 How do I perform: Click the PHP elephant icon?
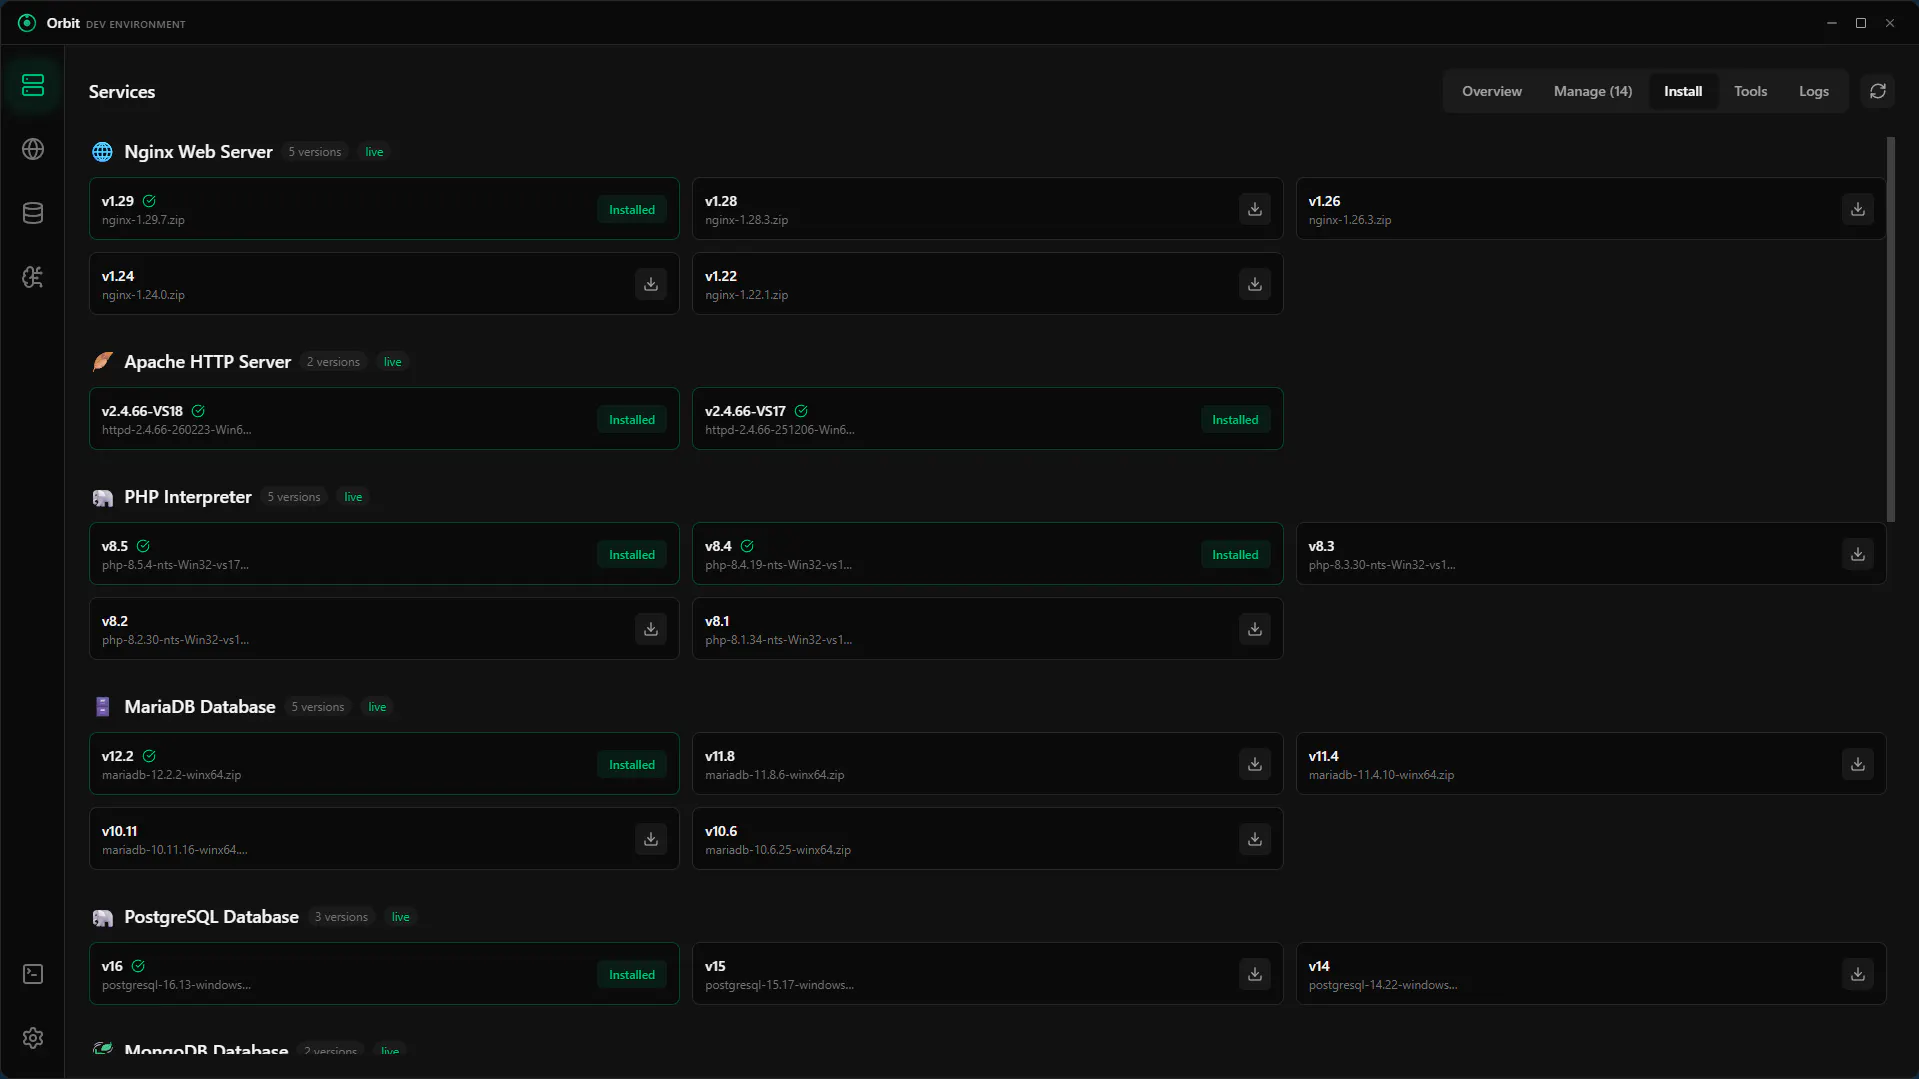102,497
